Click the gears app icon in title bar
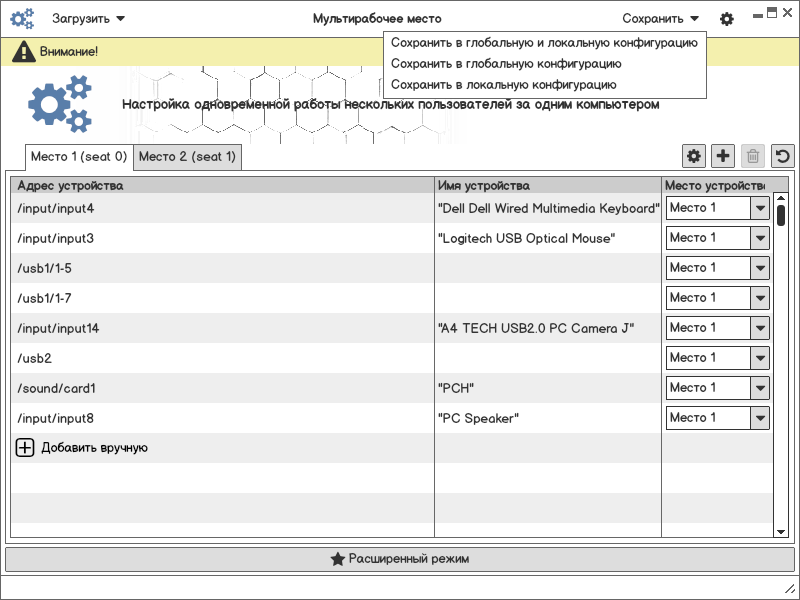800x600 pixels. pyautogui.click(x=22, y=19)
